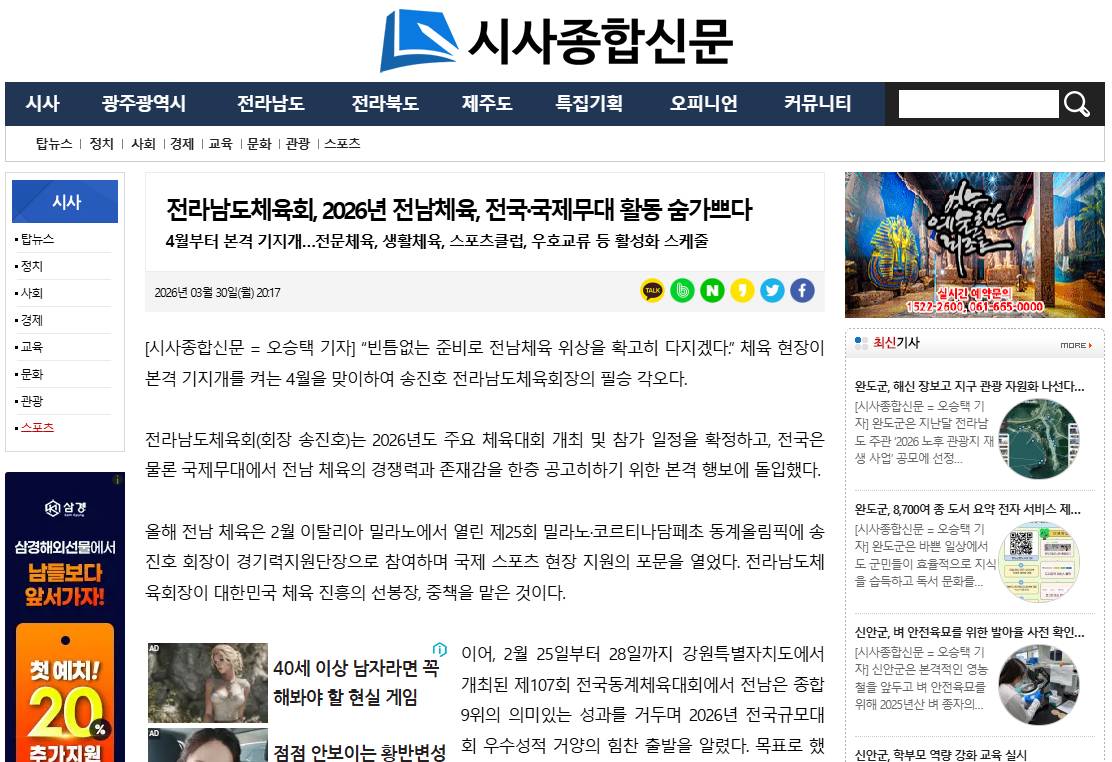Share article via KakaoTalk icon
1112x762 pixels.
point(652,290)
